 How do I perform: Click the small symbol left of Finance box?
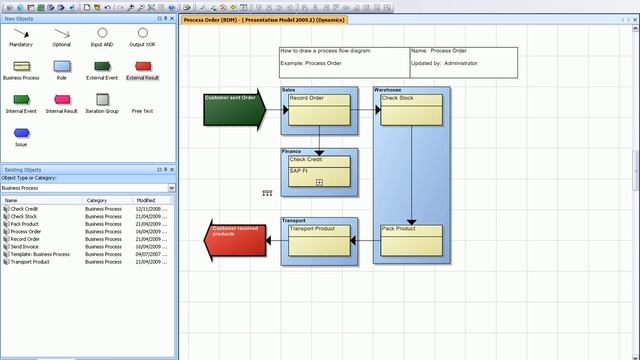[267, 193]
